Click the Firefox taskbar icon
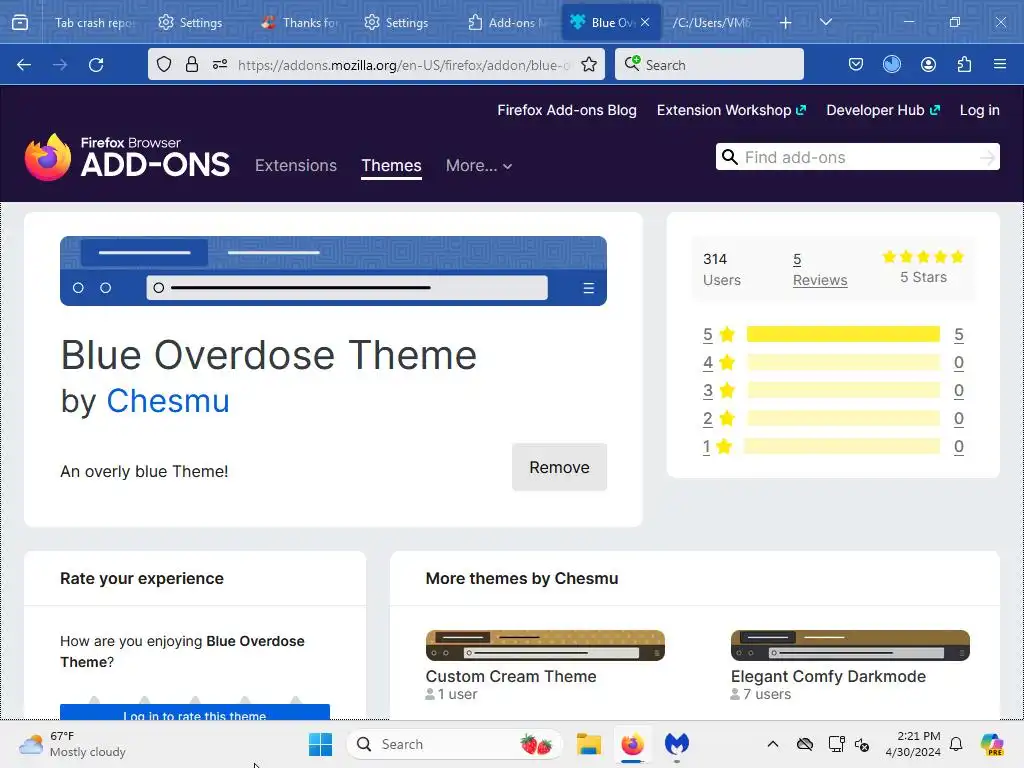 (632, 744)
